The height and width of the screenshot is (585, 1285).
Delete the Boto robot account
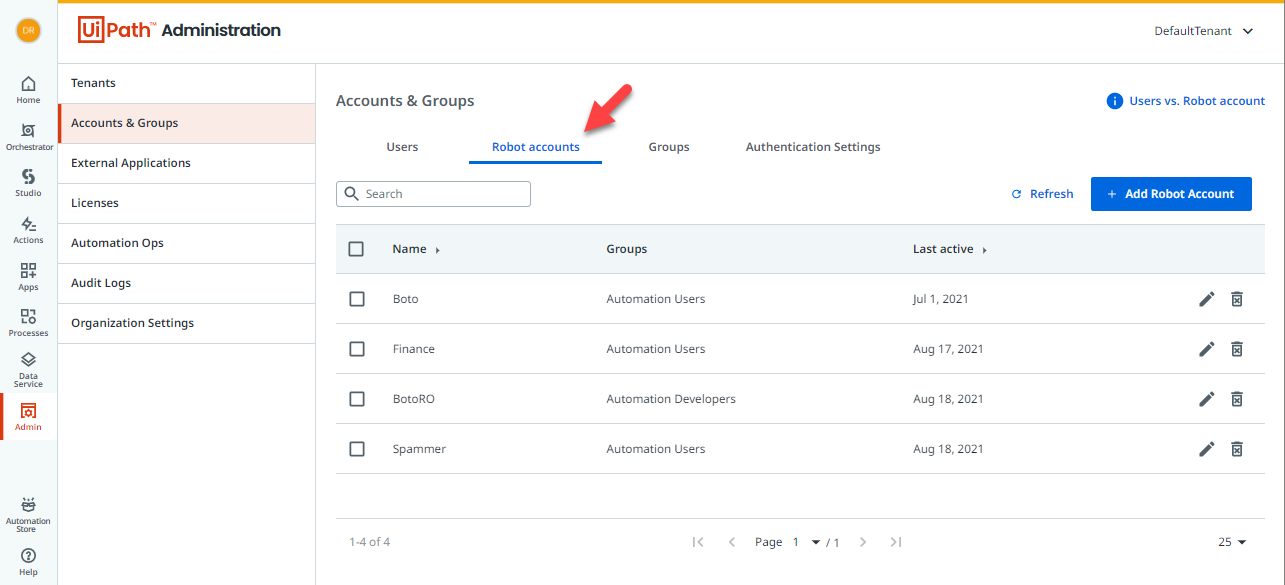1237,299
